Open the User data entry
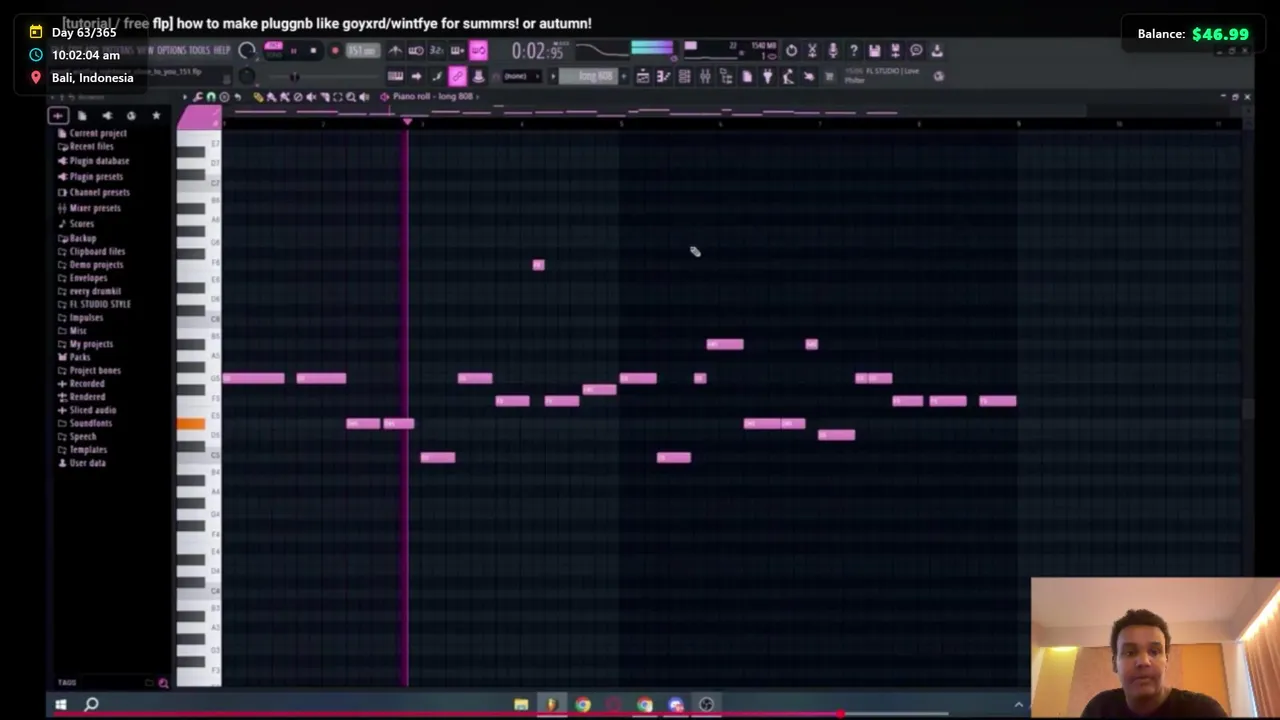 point(82,463)
